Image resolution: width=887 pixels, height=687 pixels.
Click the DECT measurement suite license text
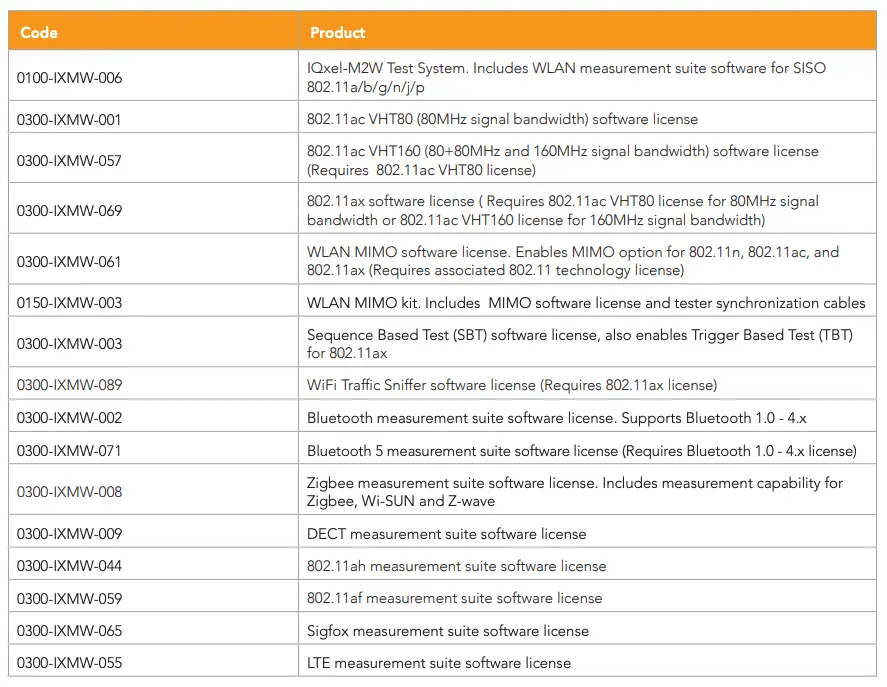coord(446,534)
